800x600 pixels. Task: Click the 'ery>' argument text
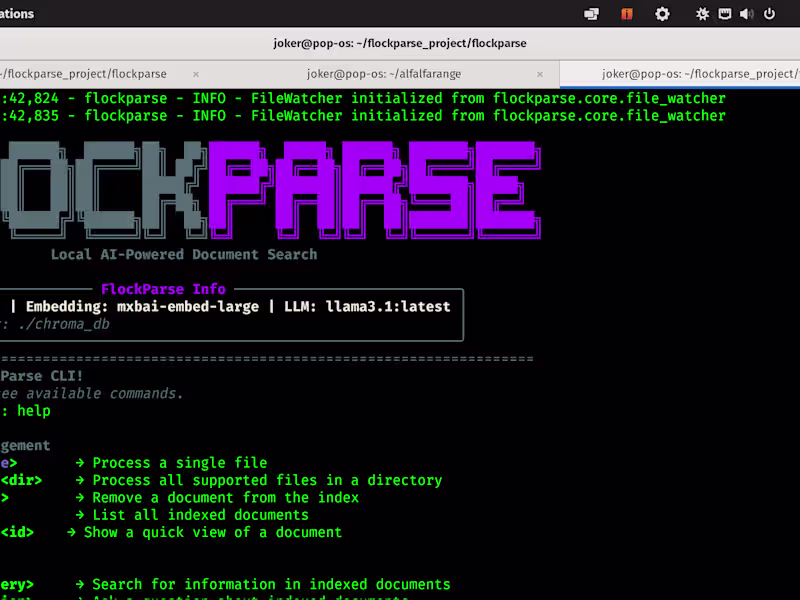coord(17,584)
